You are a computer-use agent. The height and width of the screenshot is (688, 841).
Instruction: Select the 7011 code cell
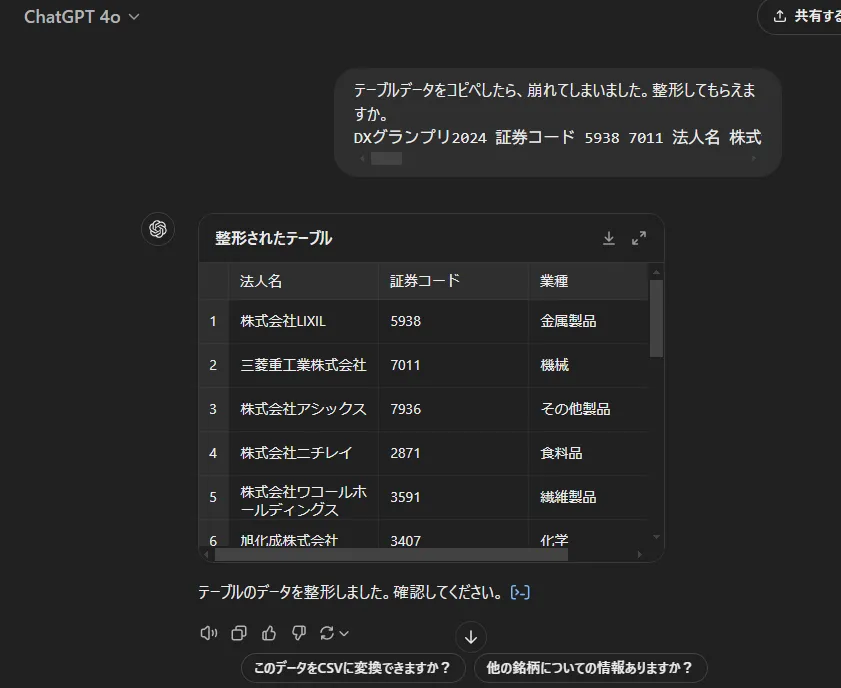coord(453,365)
